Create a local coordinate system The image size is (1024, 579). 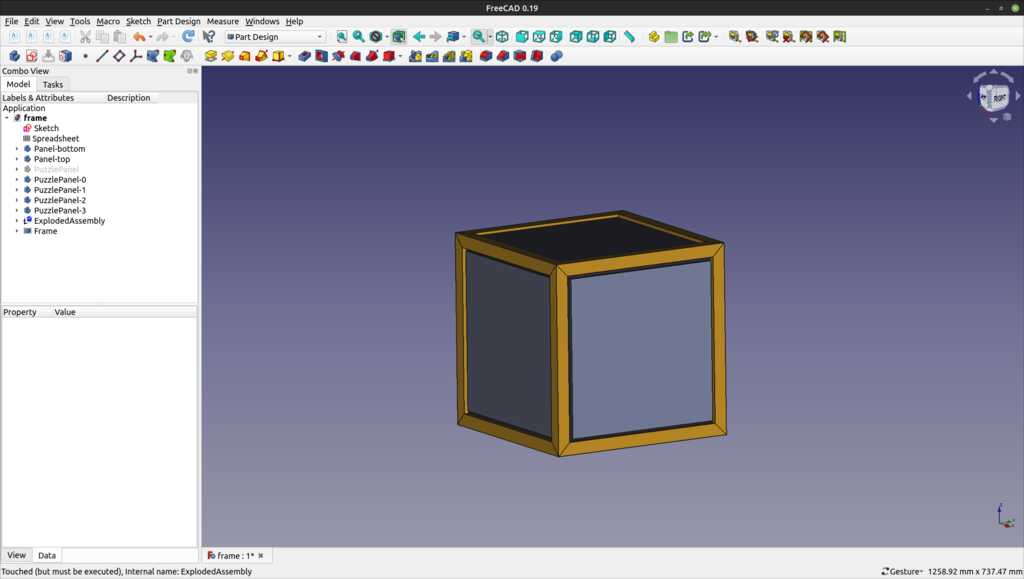click(136, 56)
